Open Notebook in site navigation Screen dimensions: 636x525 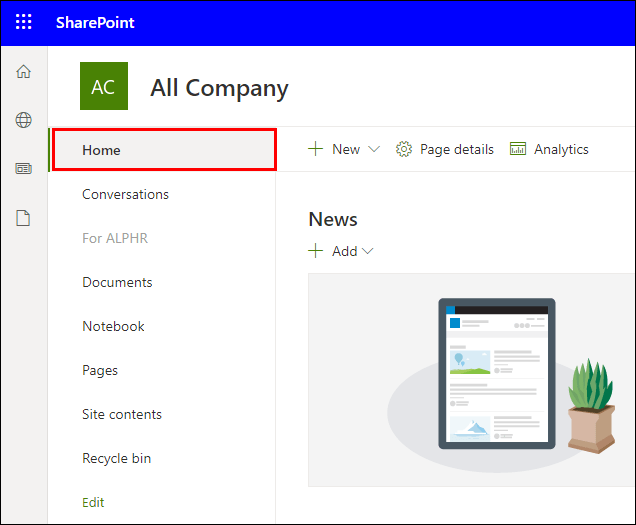tap(113, 326)
